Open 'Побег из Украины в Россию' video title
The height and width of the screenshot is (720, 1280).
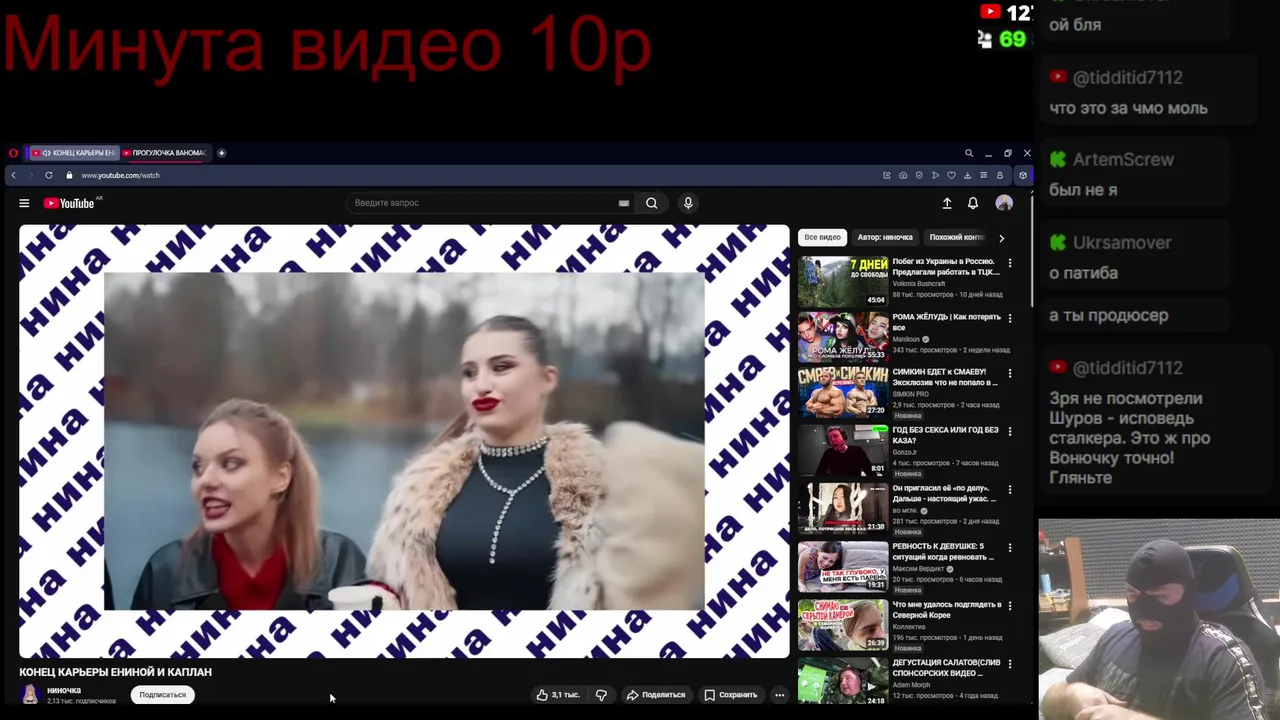(x=945, y=267)
